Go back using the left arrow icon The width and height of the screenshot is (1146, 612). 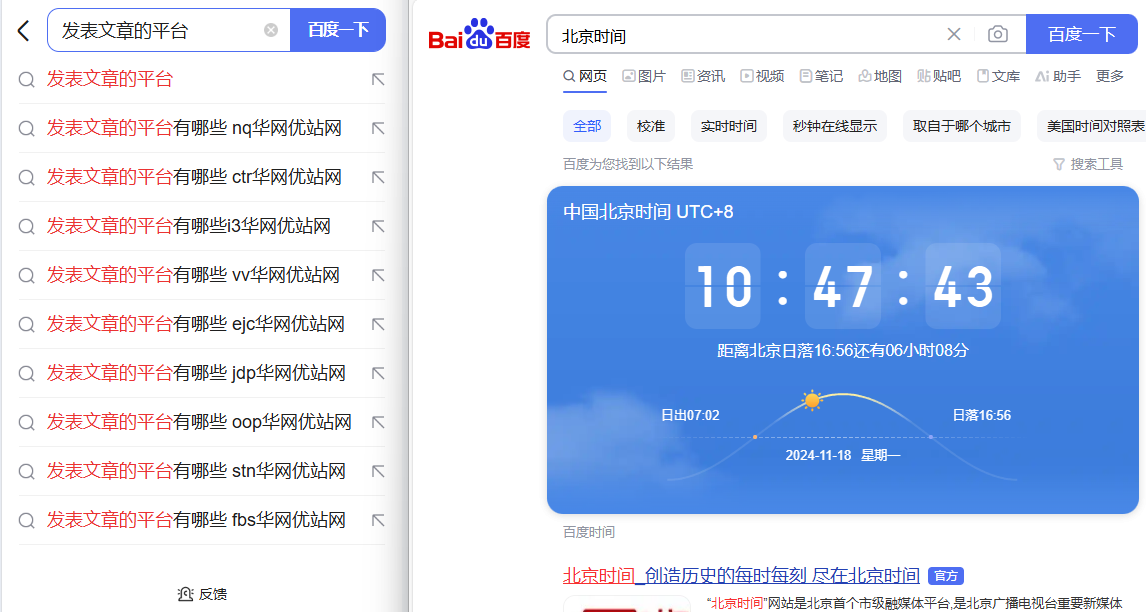click(x=23, y=31)
